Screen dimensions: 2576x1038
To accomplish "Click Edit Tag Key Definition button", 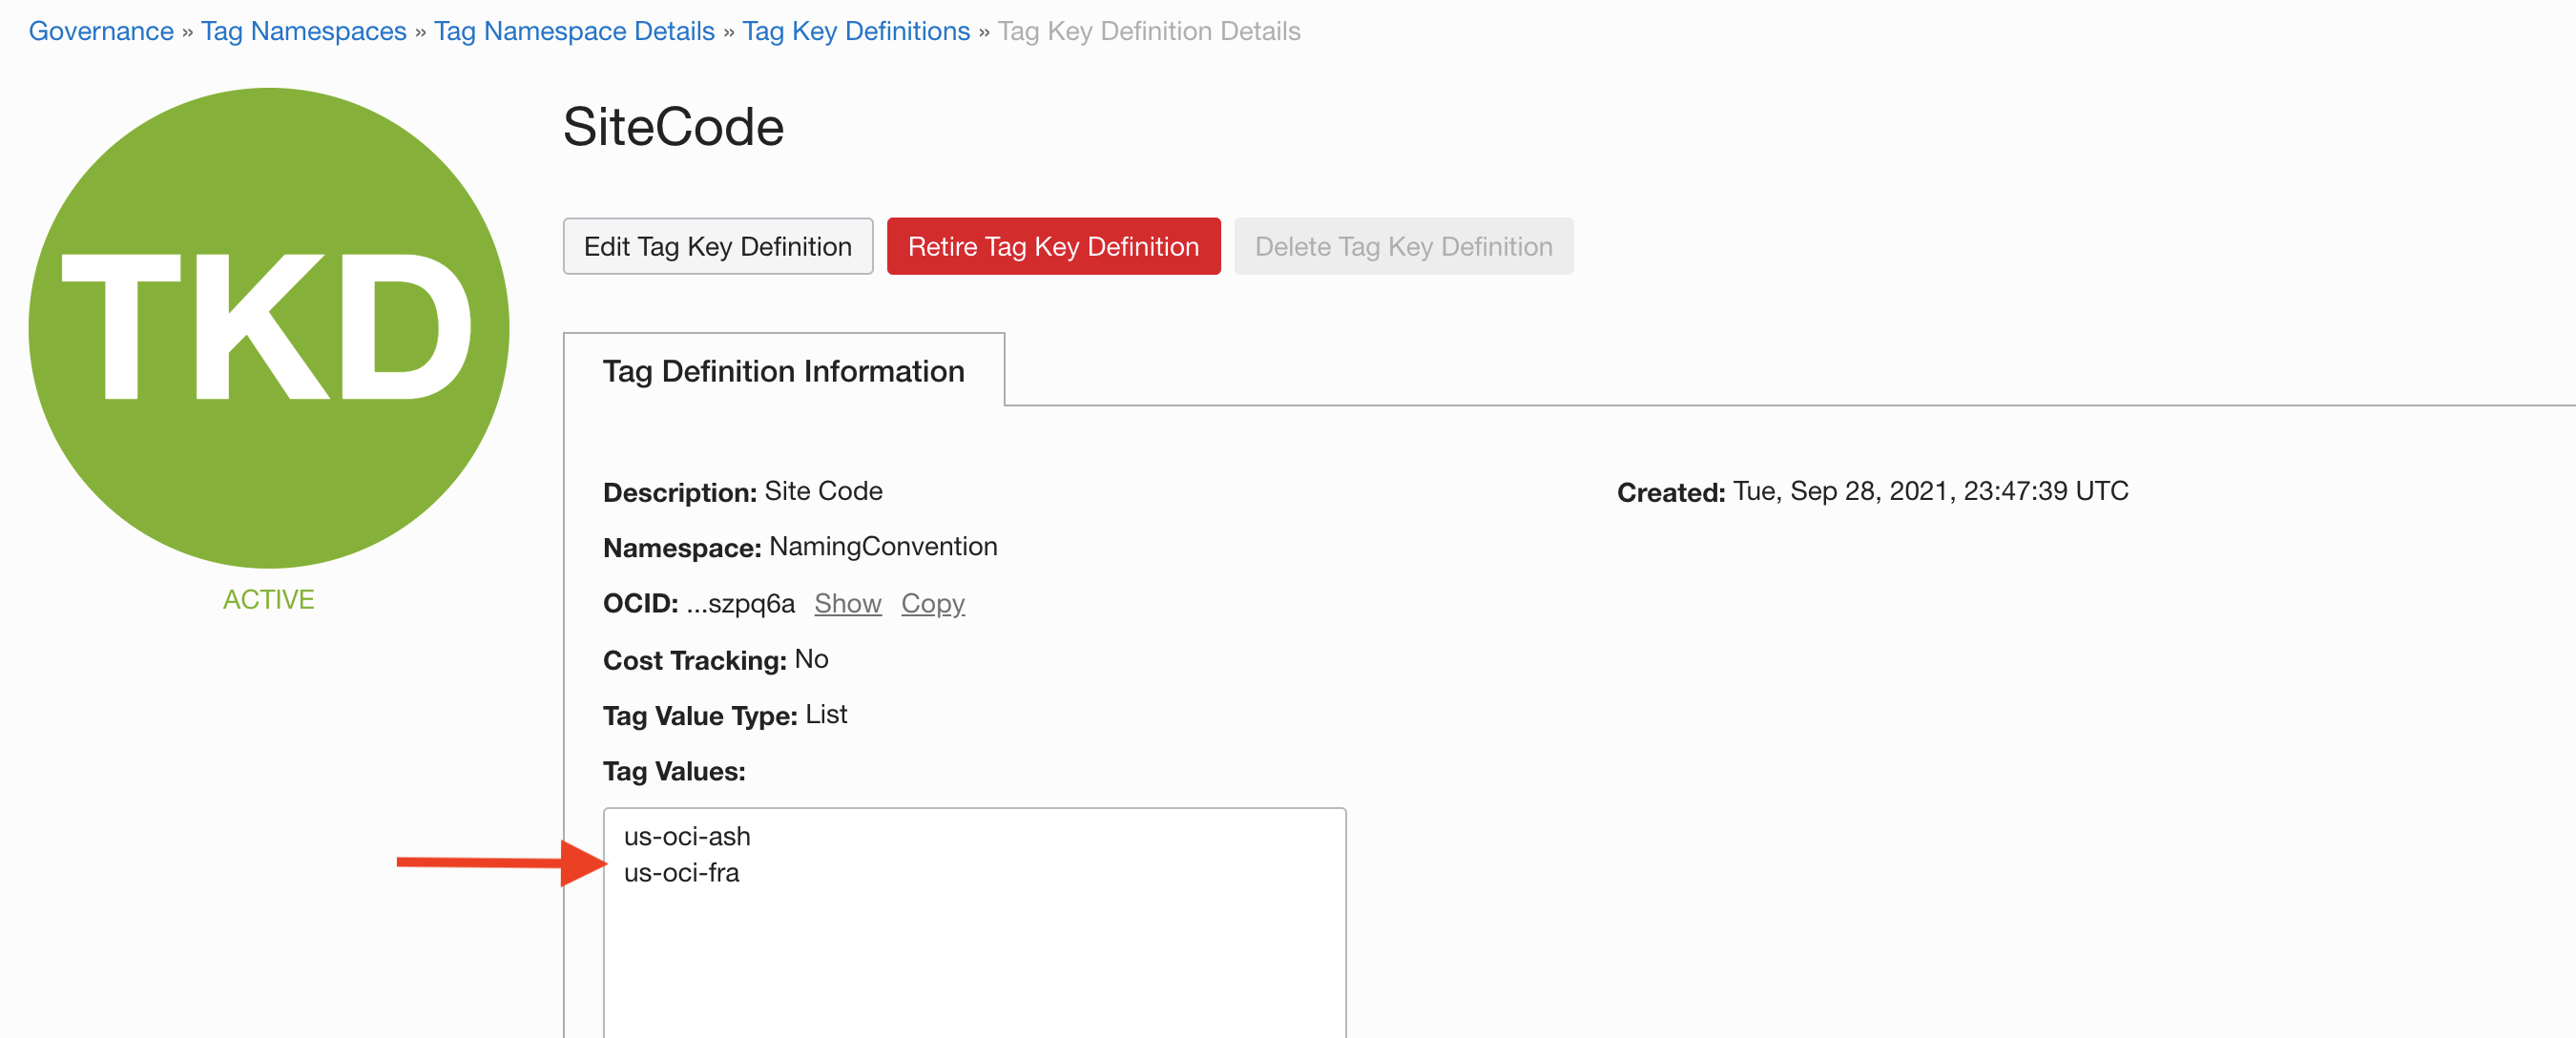I will 717,246.
